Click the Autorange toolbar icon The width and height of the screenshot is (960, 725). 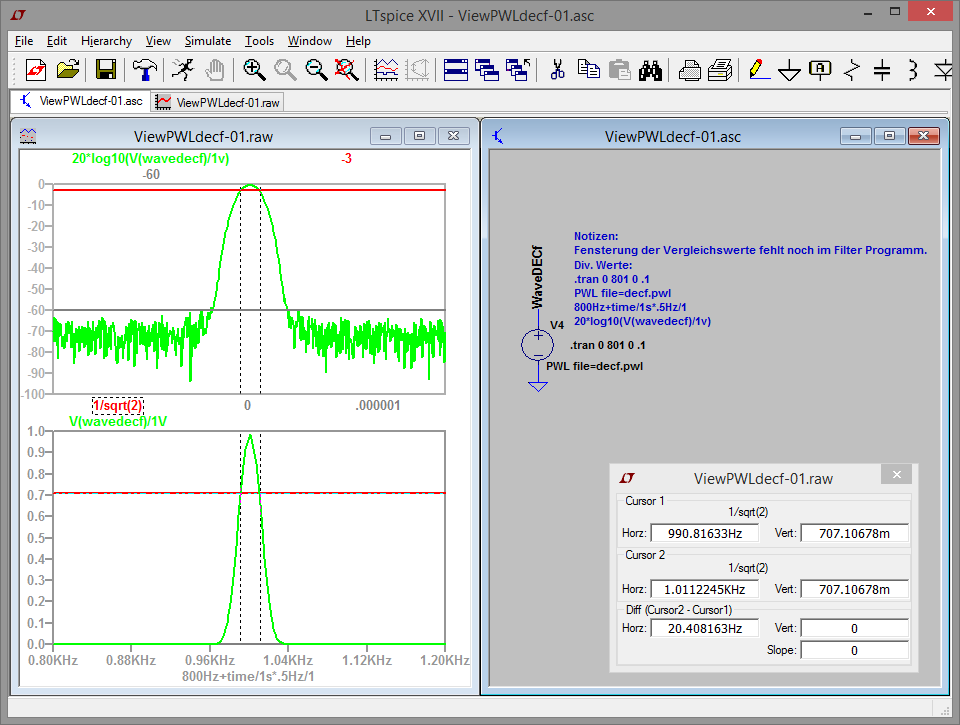[x=418, y=70]
